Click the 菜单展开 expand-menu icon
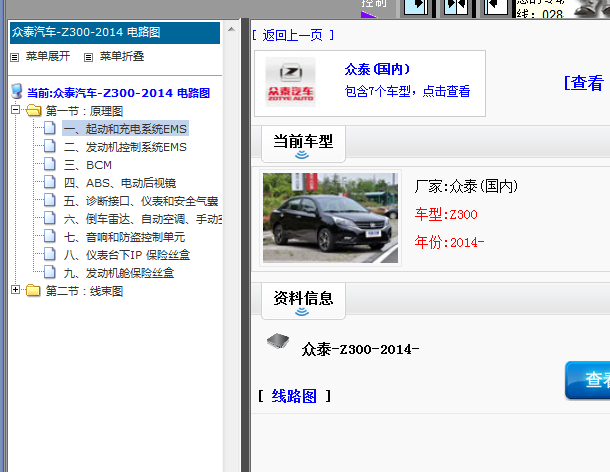 pyautogui.click(x=15, y=58)
